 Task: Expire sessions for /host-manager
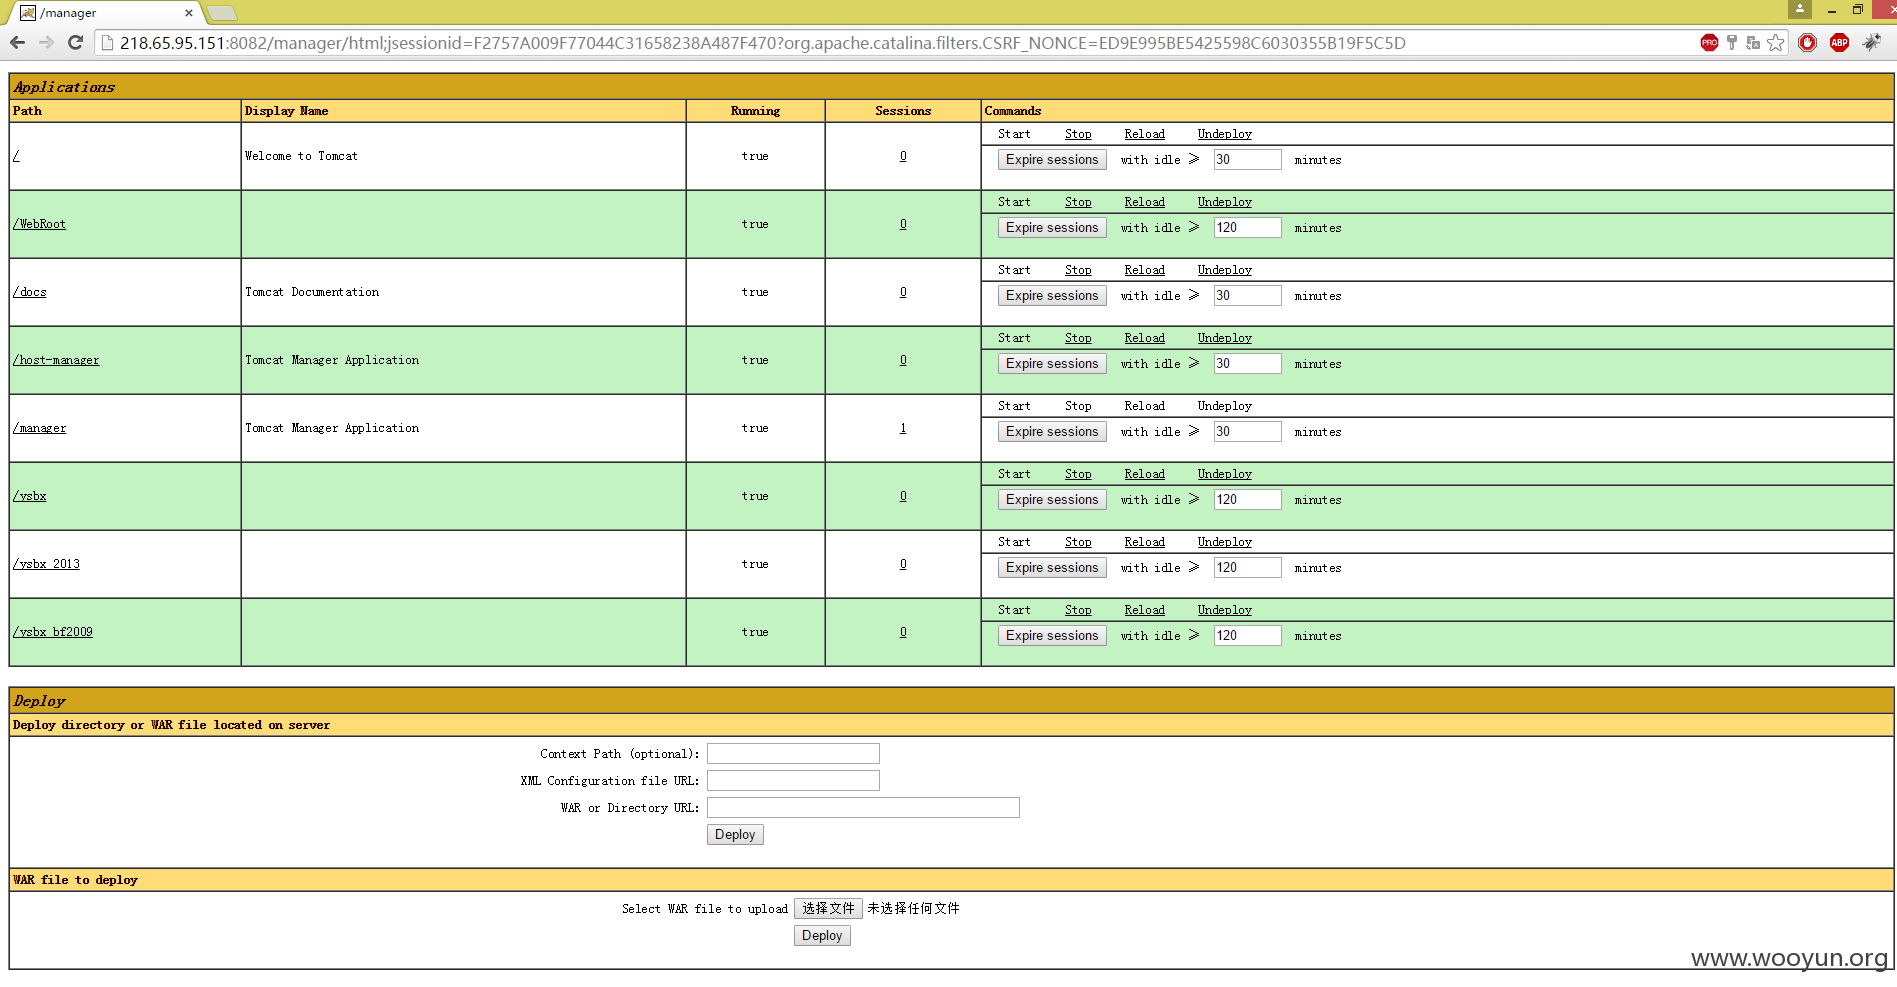[1052, 364]
